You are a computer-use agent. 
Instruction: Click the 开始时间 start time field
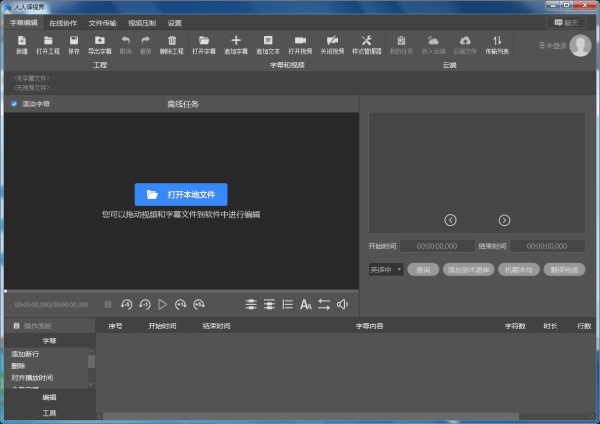coord(436,245)
